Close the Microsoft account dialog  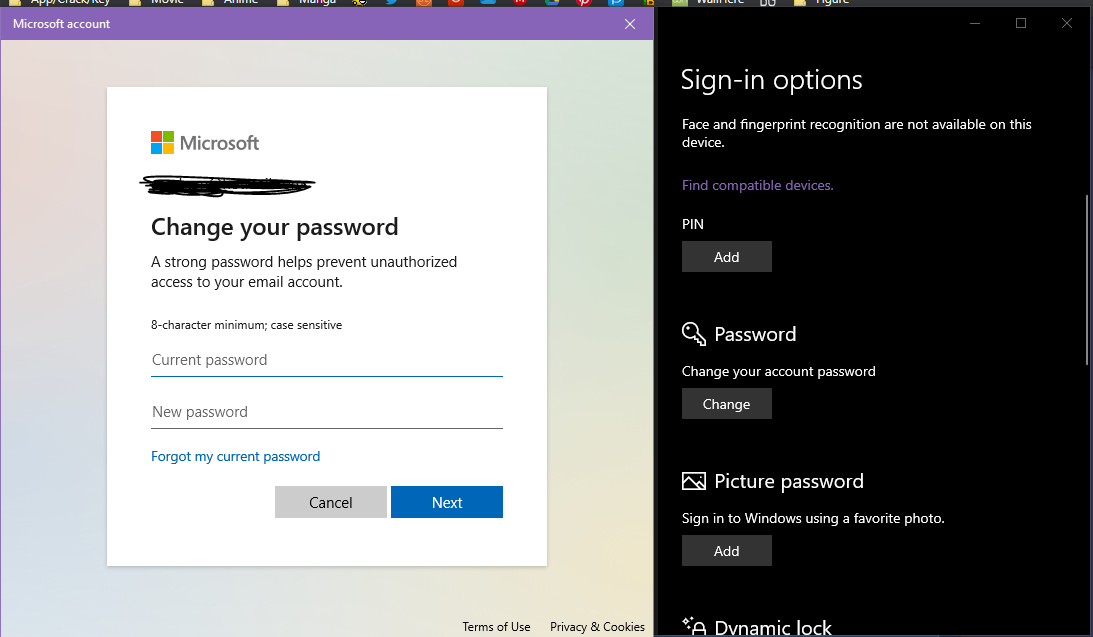[629, 24]
